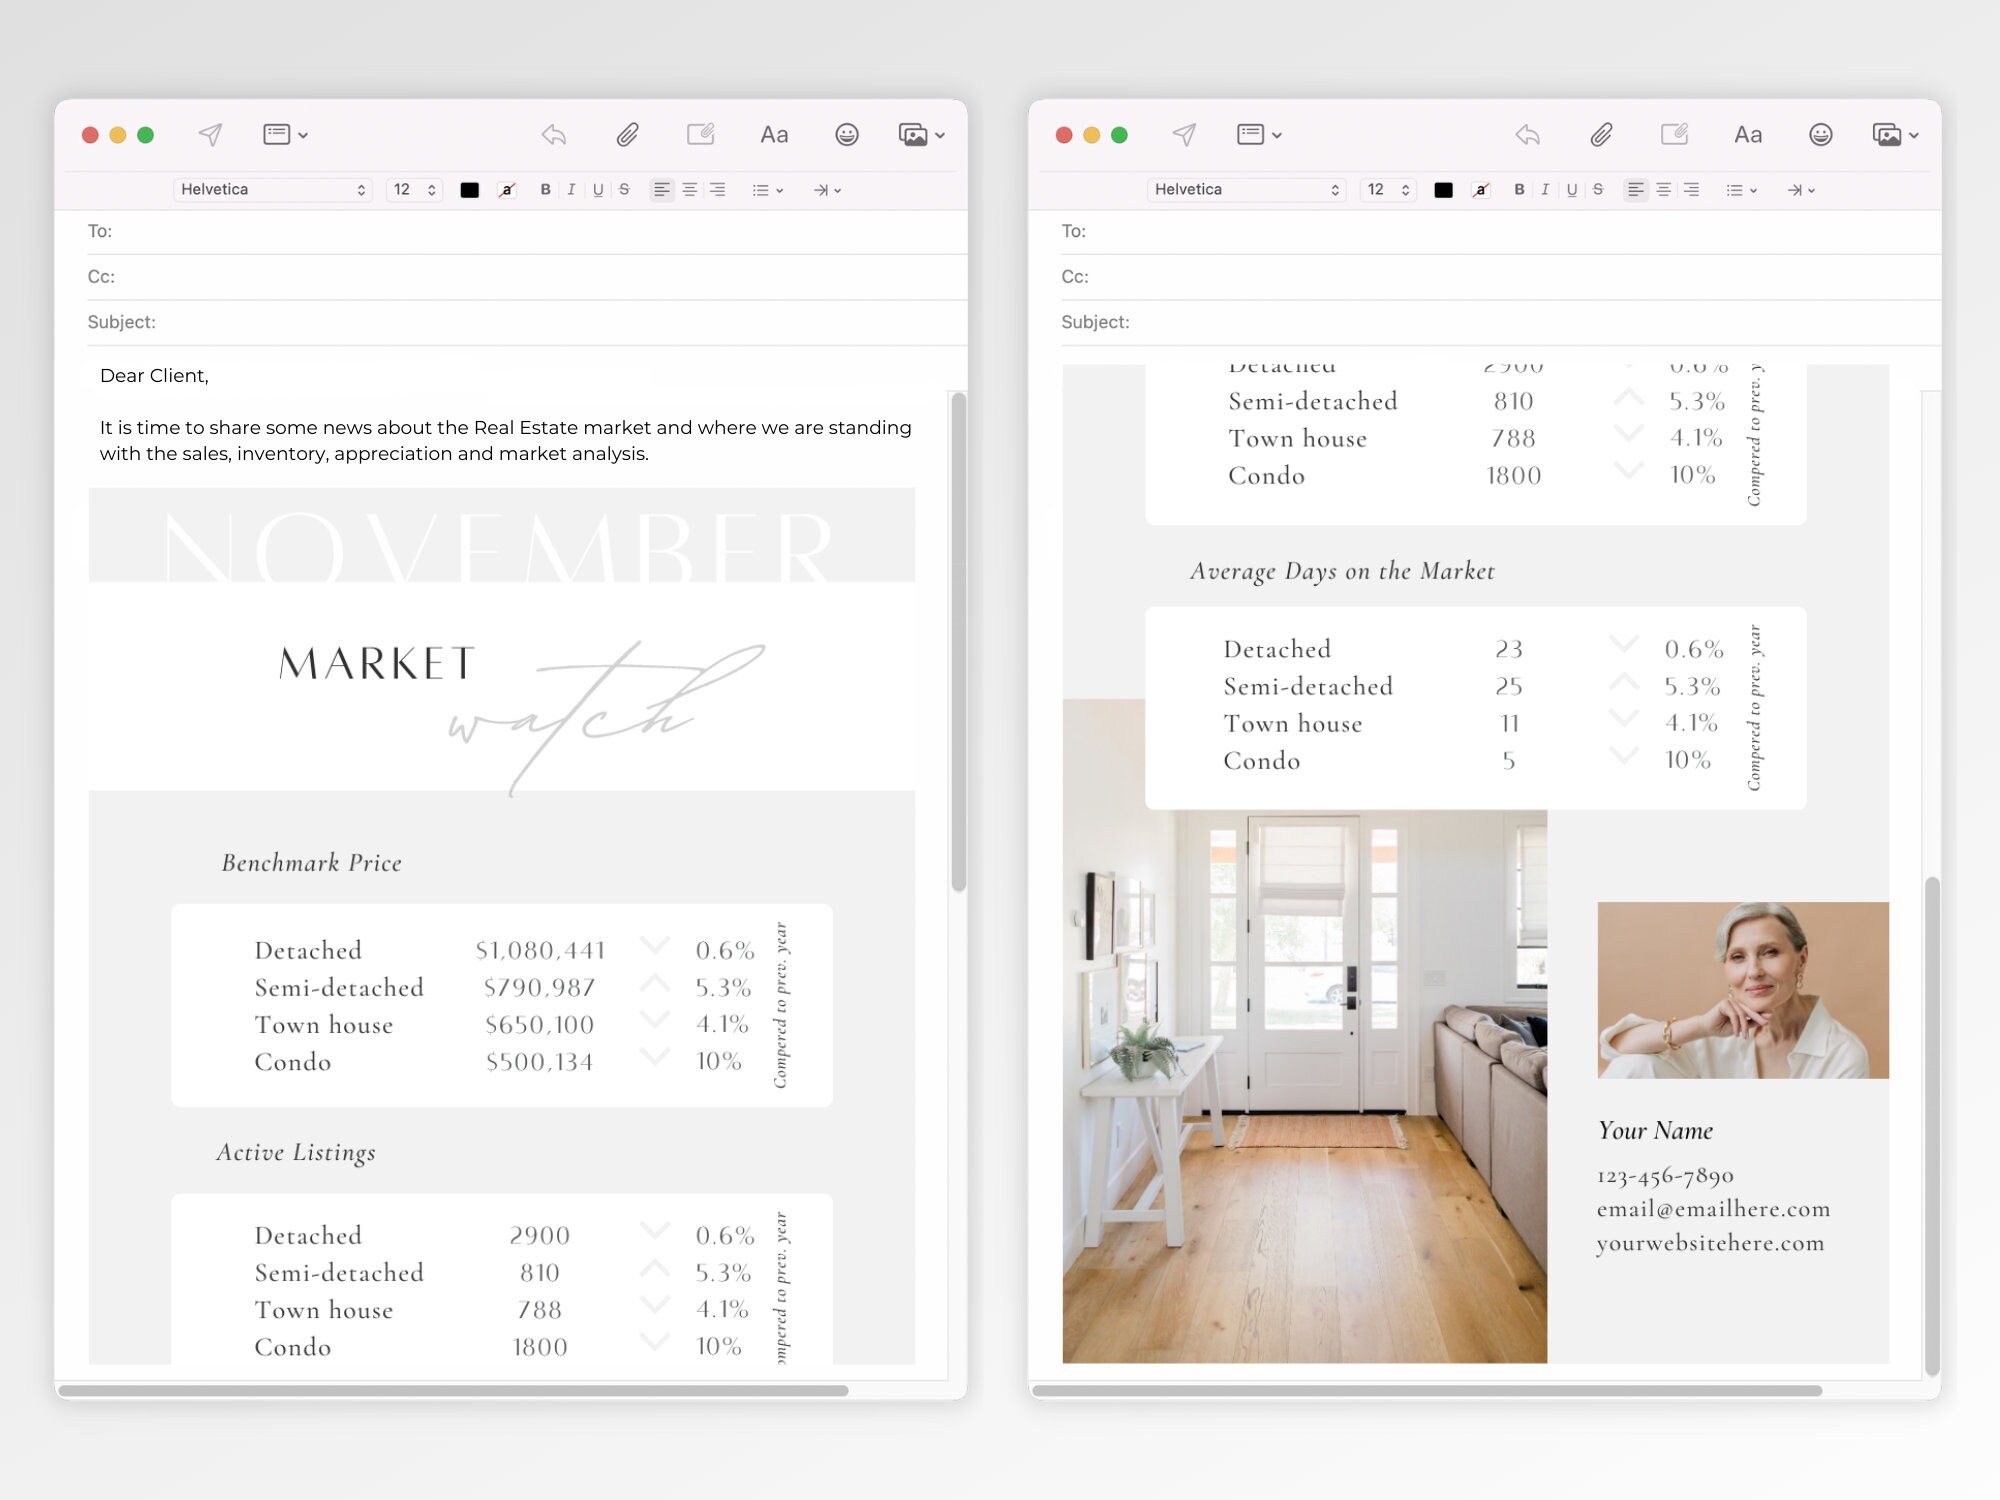The image size is (2000, 1500).
Task: Open the Helvetica font dropdown
Action: click(272, 189)
